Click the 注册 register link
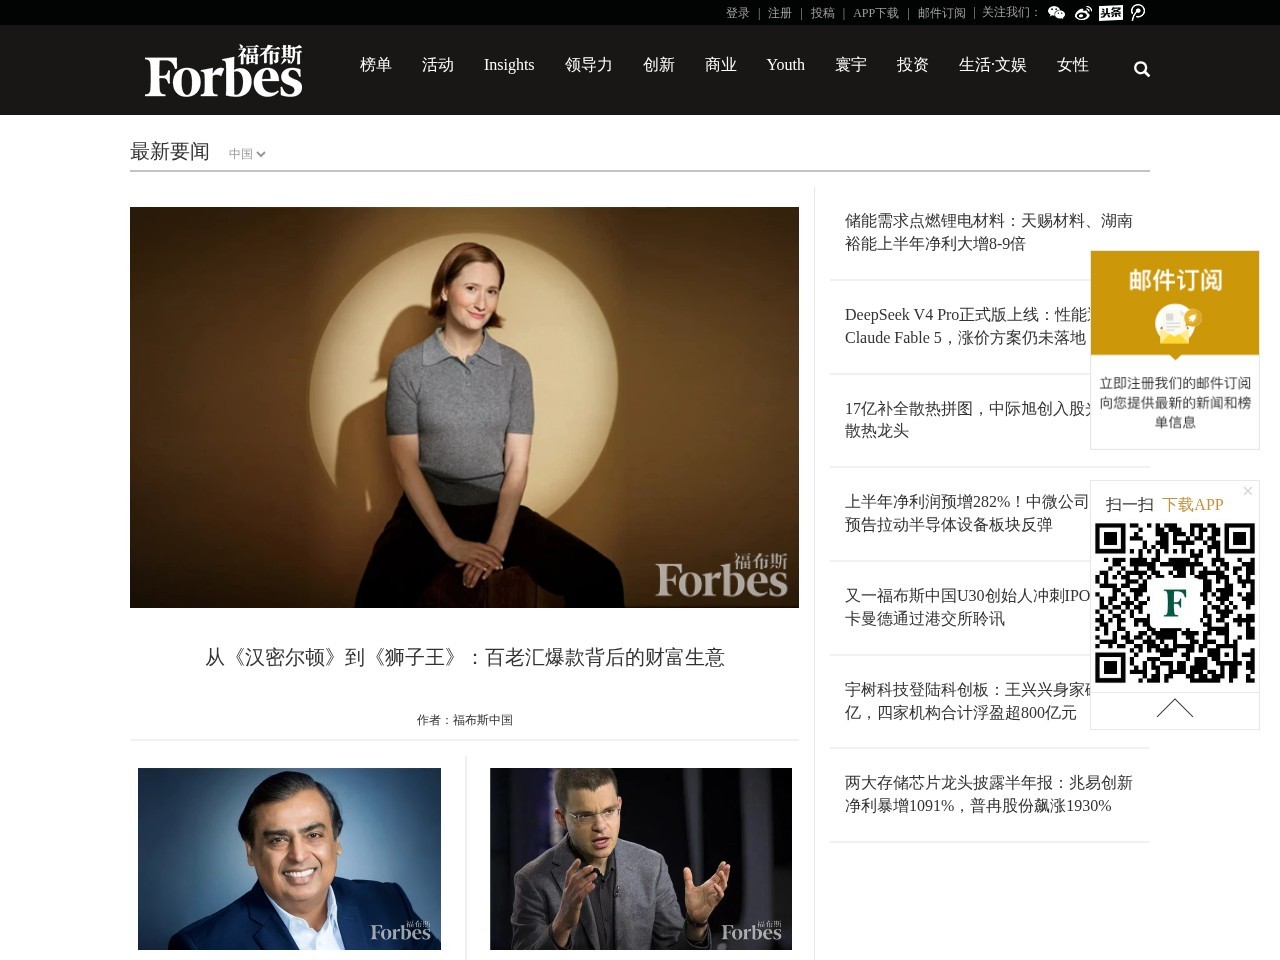Viewport: 1280px width, 960px height. pos(780,13)
